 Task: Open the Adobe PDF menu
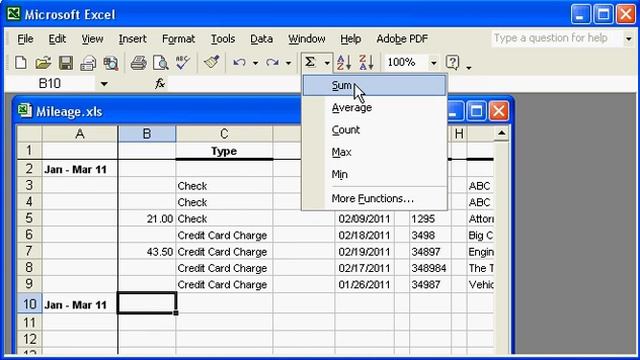tap(402, 39)
